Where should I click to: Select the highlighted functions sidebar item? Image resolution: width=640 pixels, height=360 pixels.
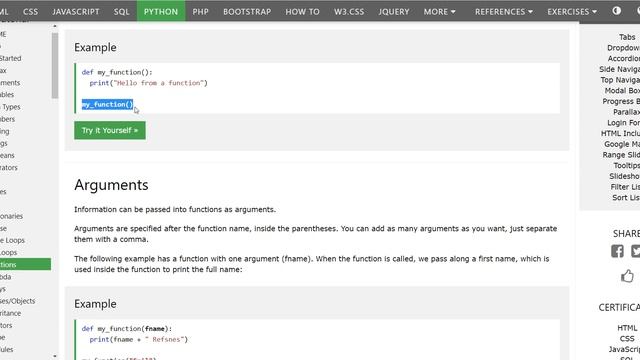[x=25, y=264]
